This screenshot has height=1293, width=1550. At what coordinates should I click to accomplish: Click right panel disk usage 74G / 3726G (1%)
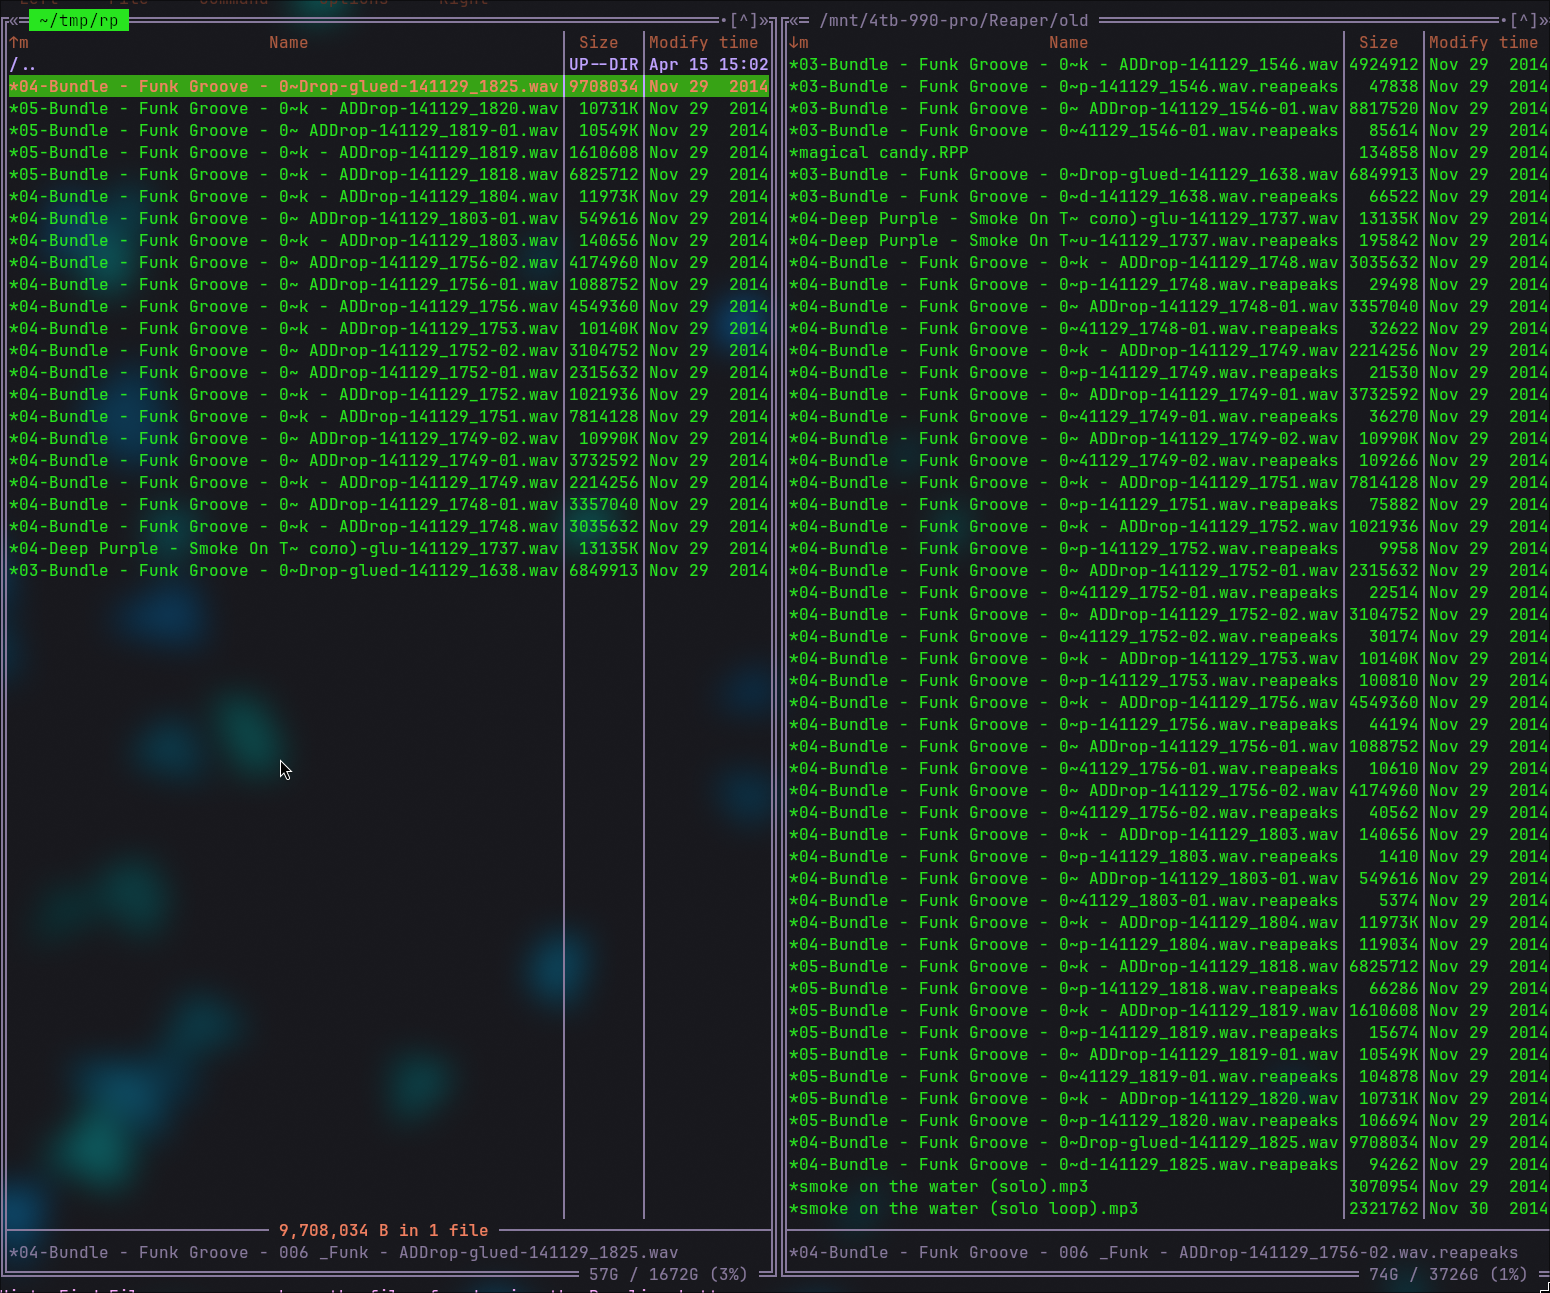click(x=1448, y=1274)
